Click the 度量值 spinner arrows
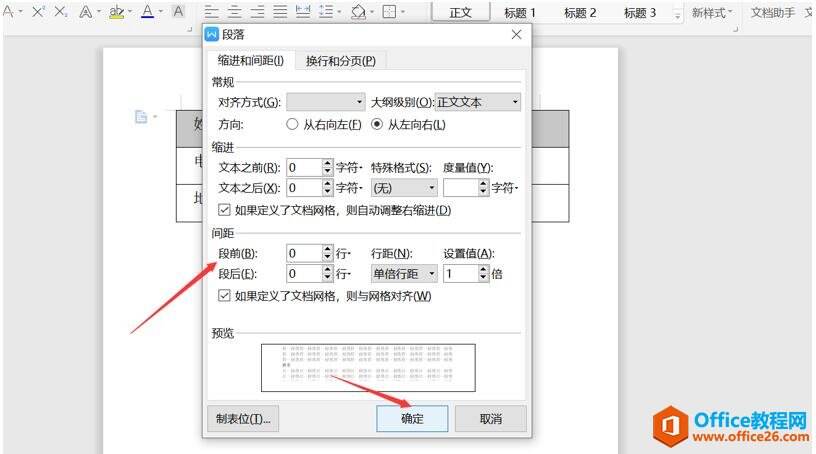Viewport: 816px width, 454px height. (484, 187)
